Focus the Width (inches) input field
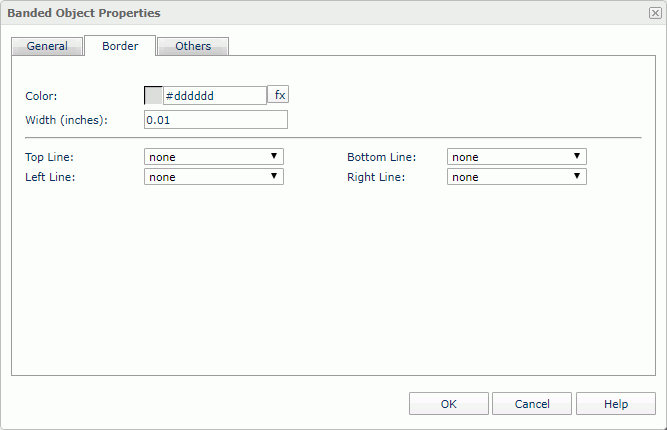The image size is (667, 430). pyautogui.click(x=216, y=120)
